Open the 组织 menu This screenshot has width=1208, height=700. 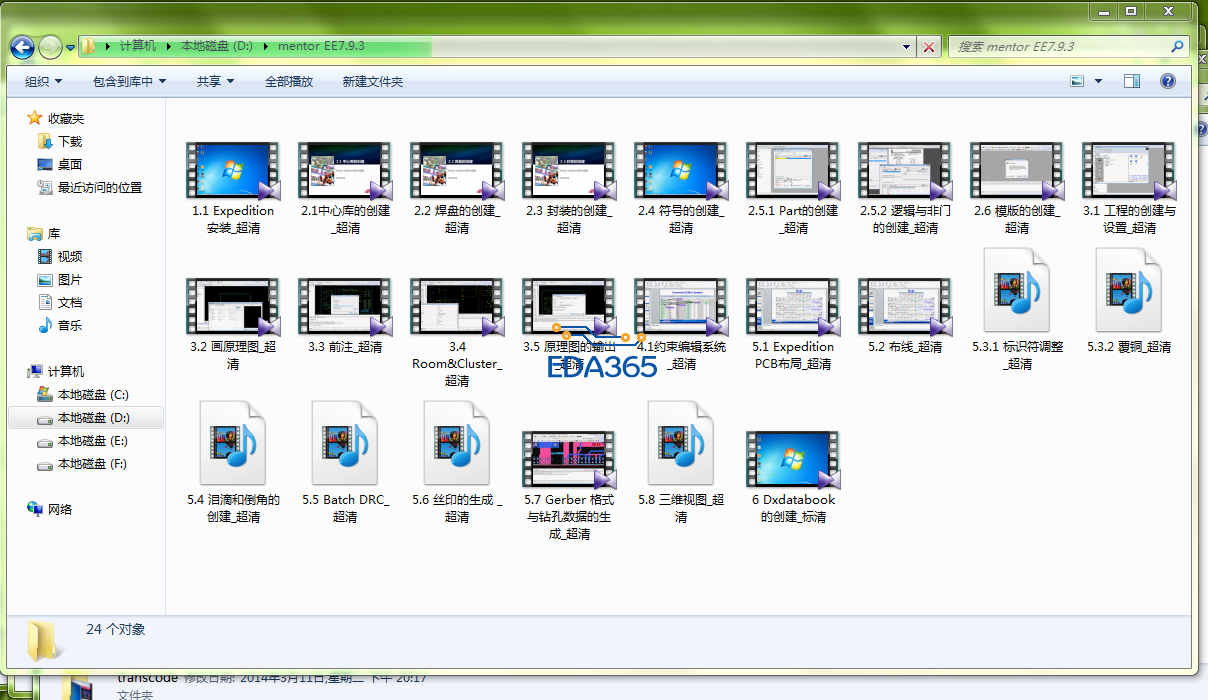(44, 81)
